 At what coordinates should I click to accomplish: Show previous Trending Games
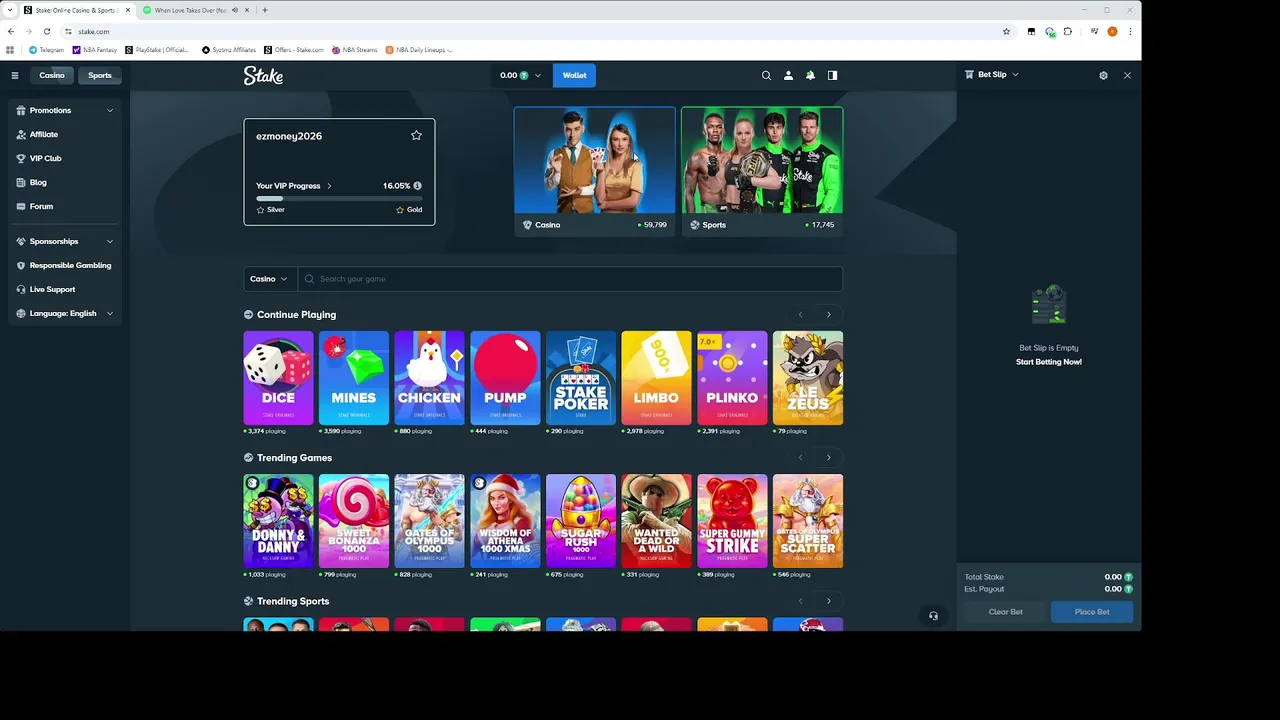(800, 457)
